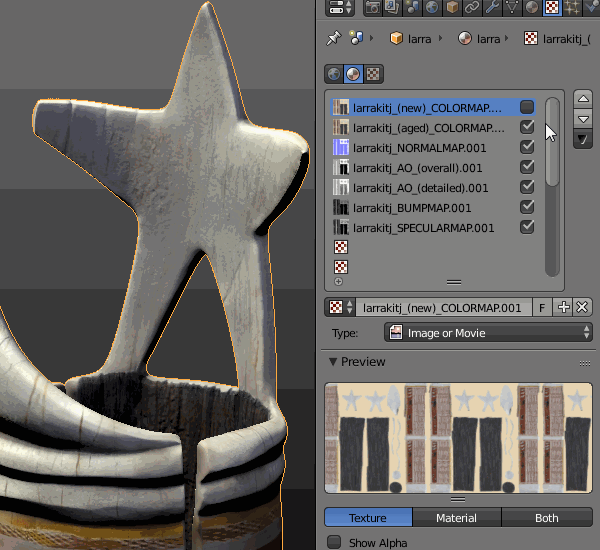Open texture slot specials menu
Screen dimensions: 600x550
click(583, 139)
